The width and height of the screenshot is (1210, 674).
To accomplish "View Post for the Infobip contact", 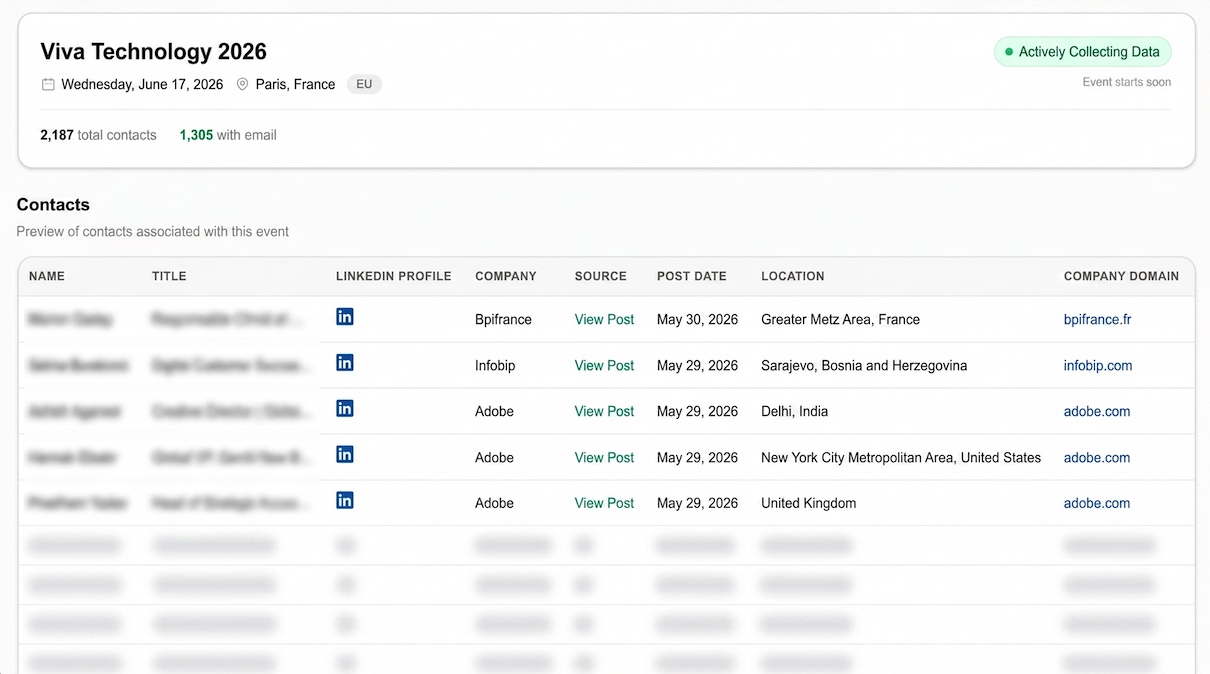I will click(x=604, y=366).
